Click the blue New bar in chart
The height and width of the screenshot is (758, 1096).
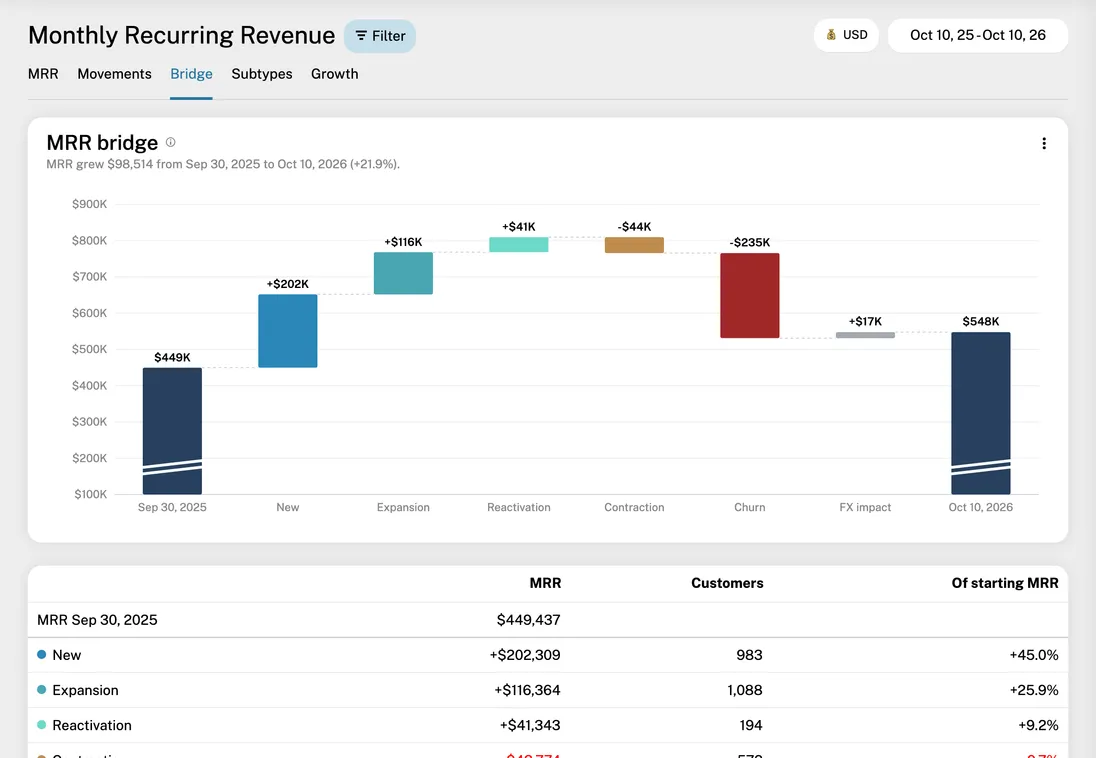pyautogui.click(x=288, y=331)
